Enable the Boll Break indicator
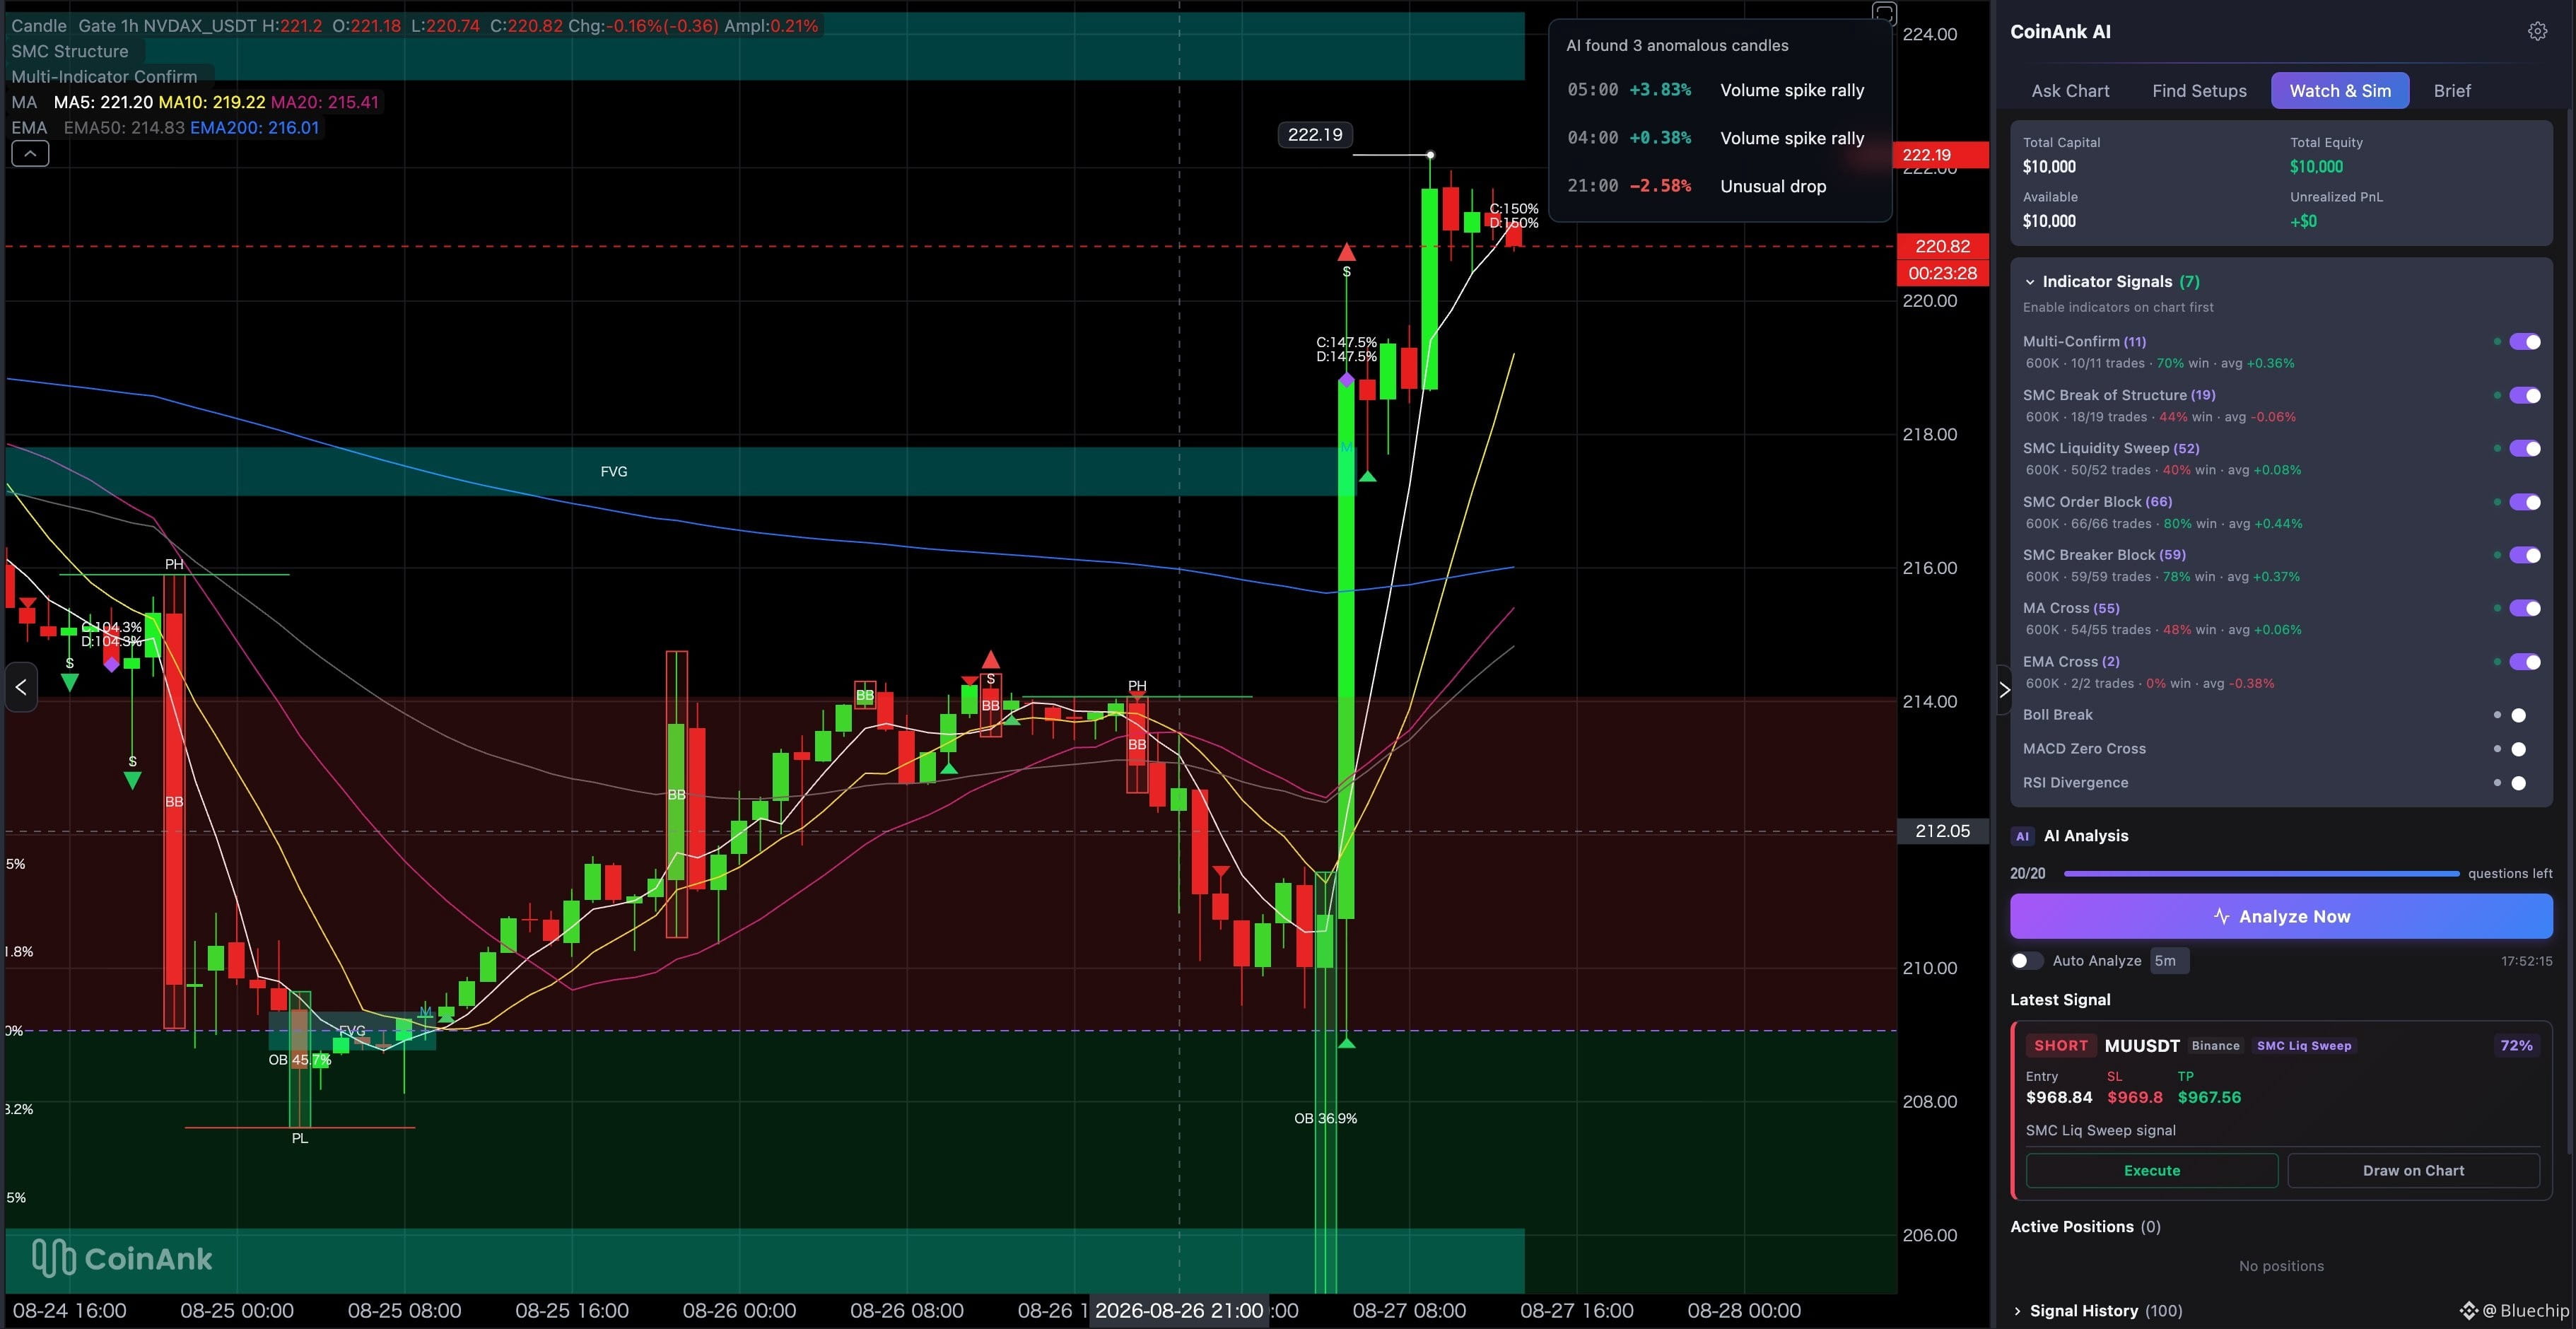The image size is (2576, 1329). 2518,715
